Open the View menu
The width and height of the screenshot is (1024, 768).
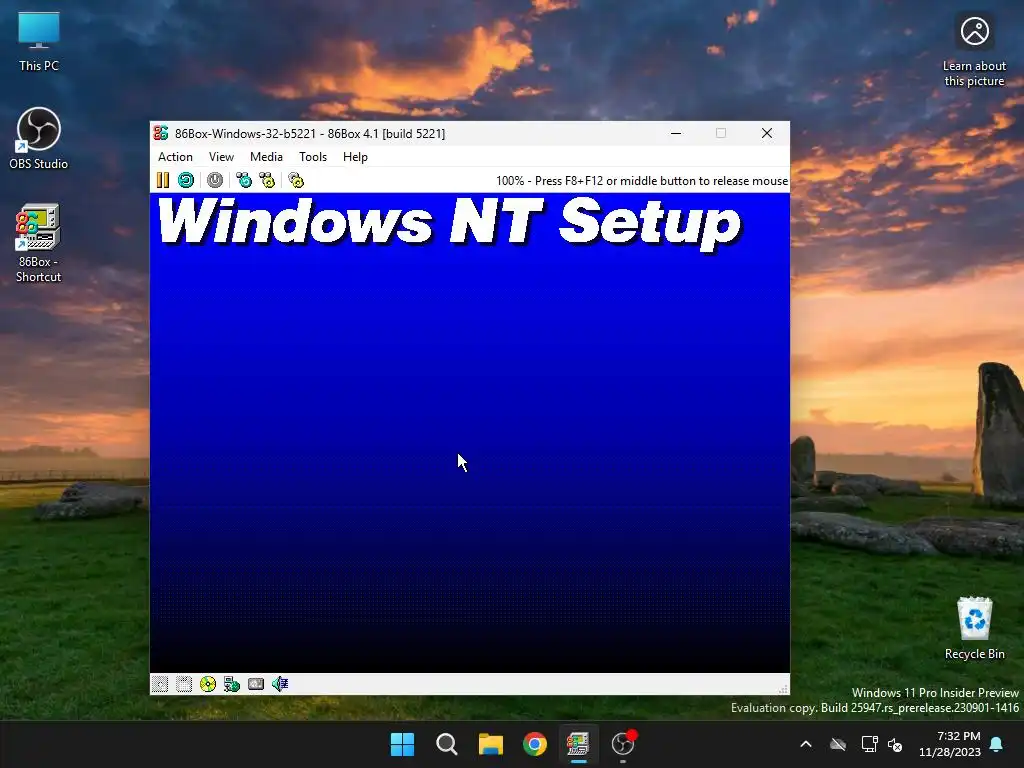point(221,157)
